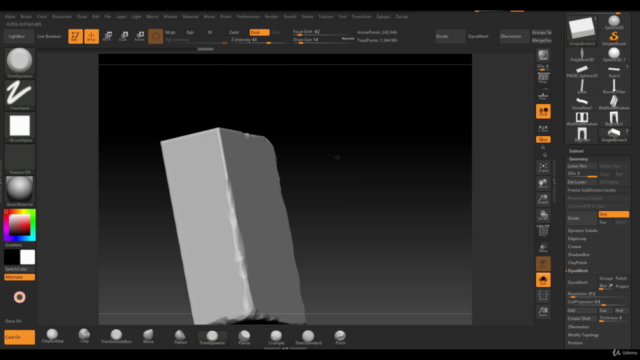The image size is (640, 360).
Task: Expand the Modify Topology subsection
Action: 583,335
